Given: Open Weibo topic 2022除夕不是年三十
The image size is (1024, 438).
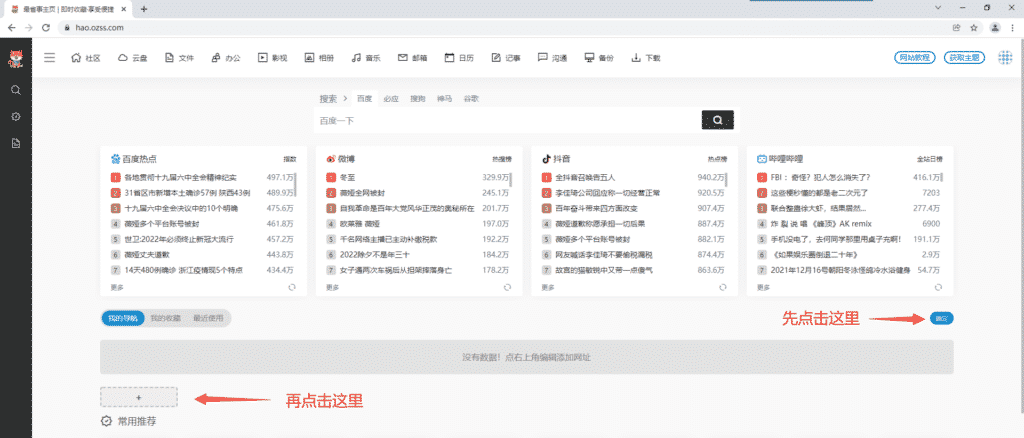Looking at the screenshot, I should (x=375, y=255).
